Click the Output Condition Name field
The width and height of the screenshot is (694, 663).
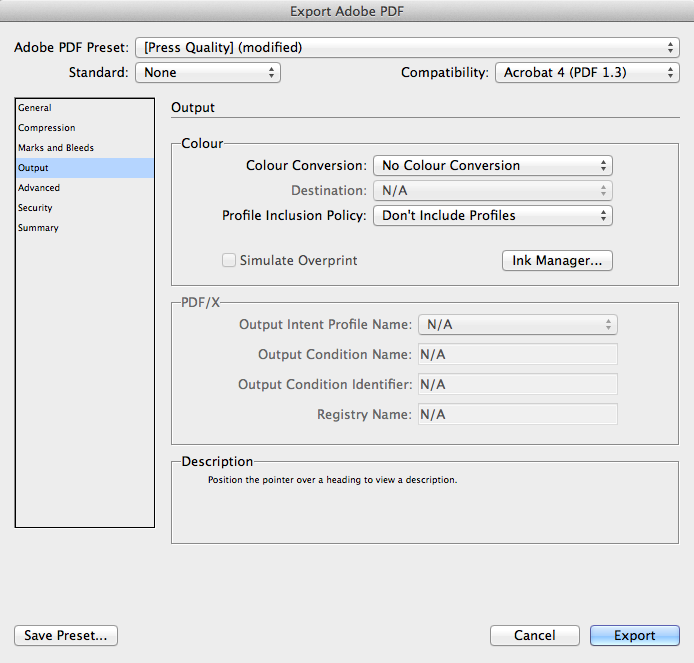517,354
